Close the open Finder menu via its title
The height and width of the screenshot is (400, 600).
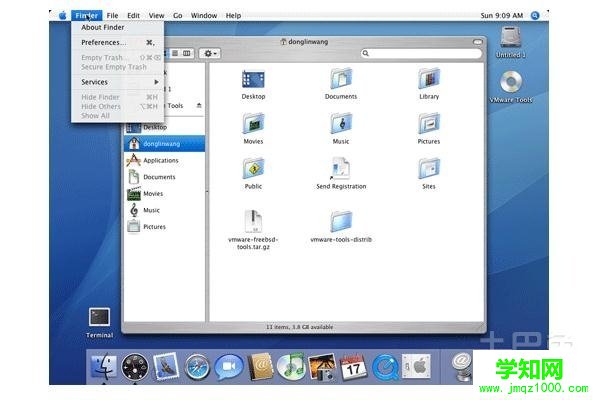point(86,15)
